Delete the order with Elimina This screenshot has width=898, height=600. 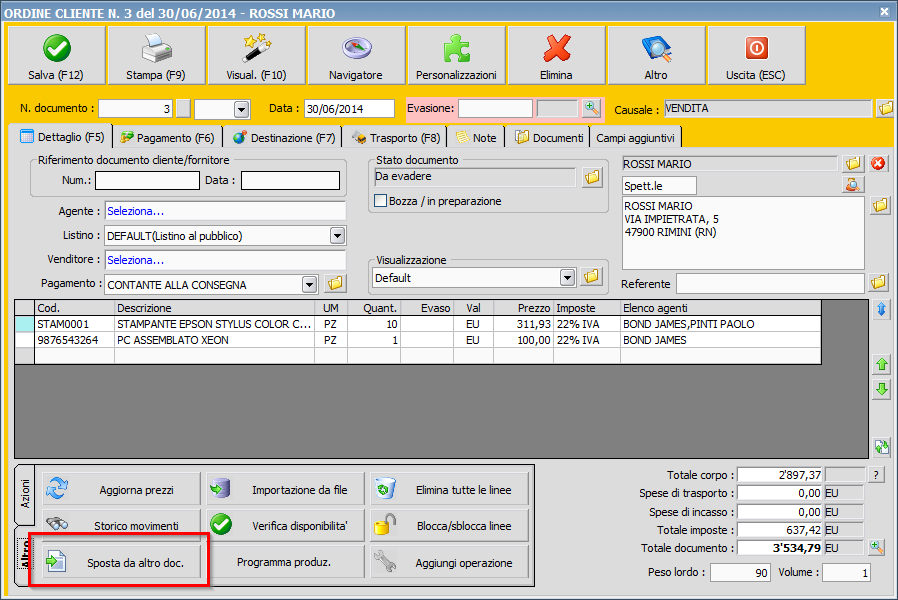(556, 55)
